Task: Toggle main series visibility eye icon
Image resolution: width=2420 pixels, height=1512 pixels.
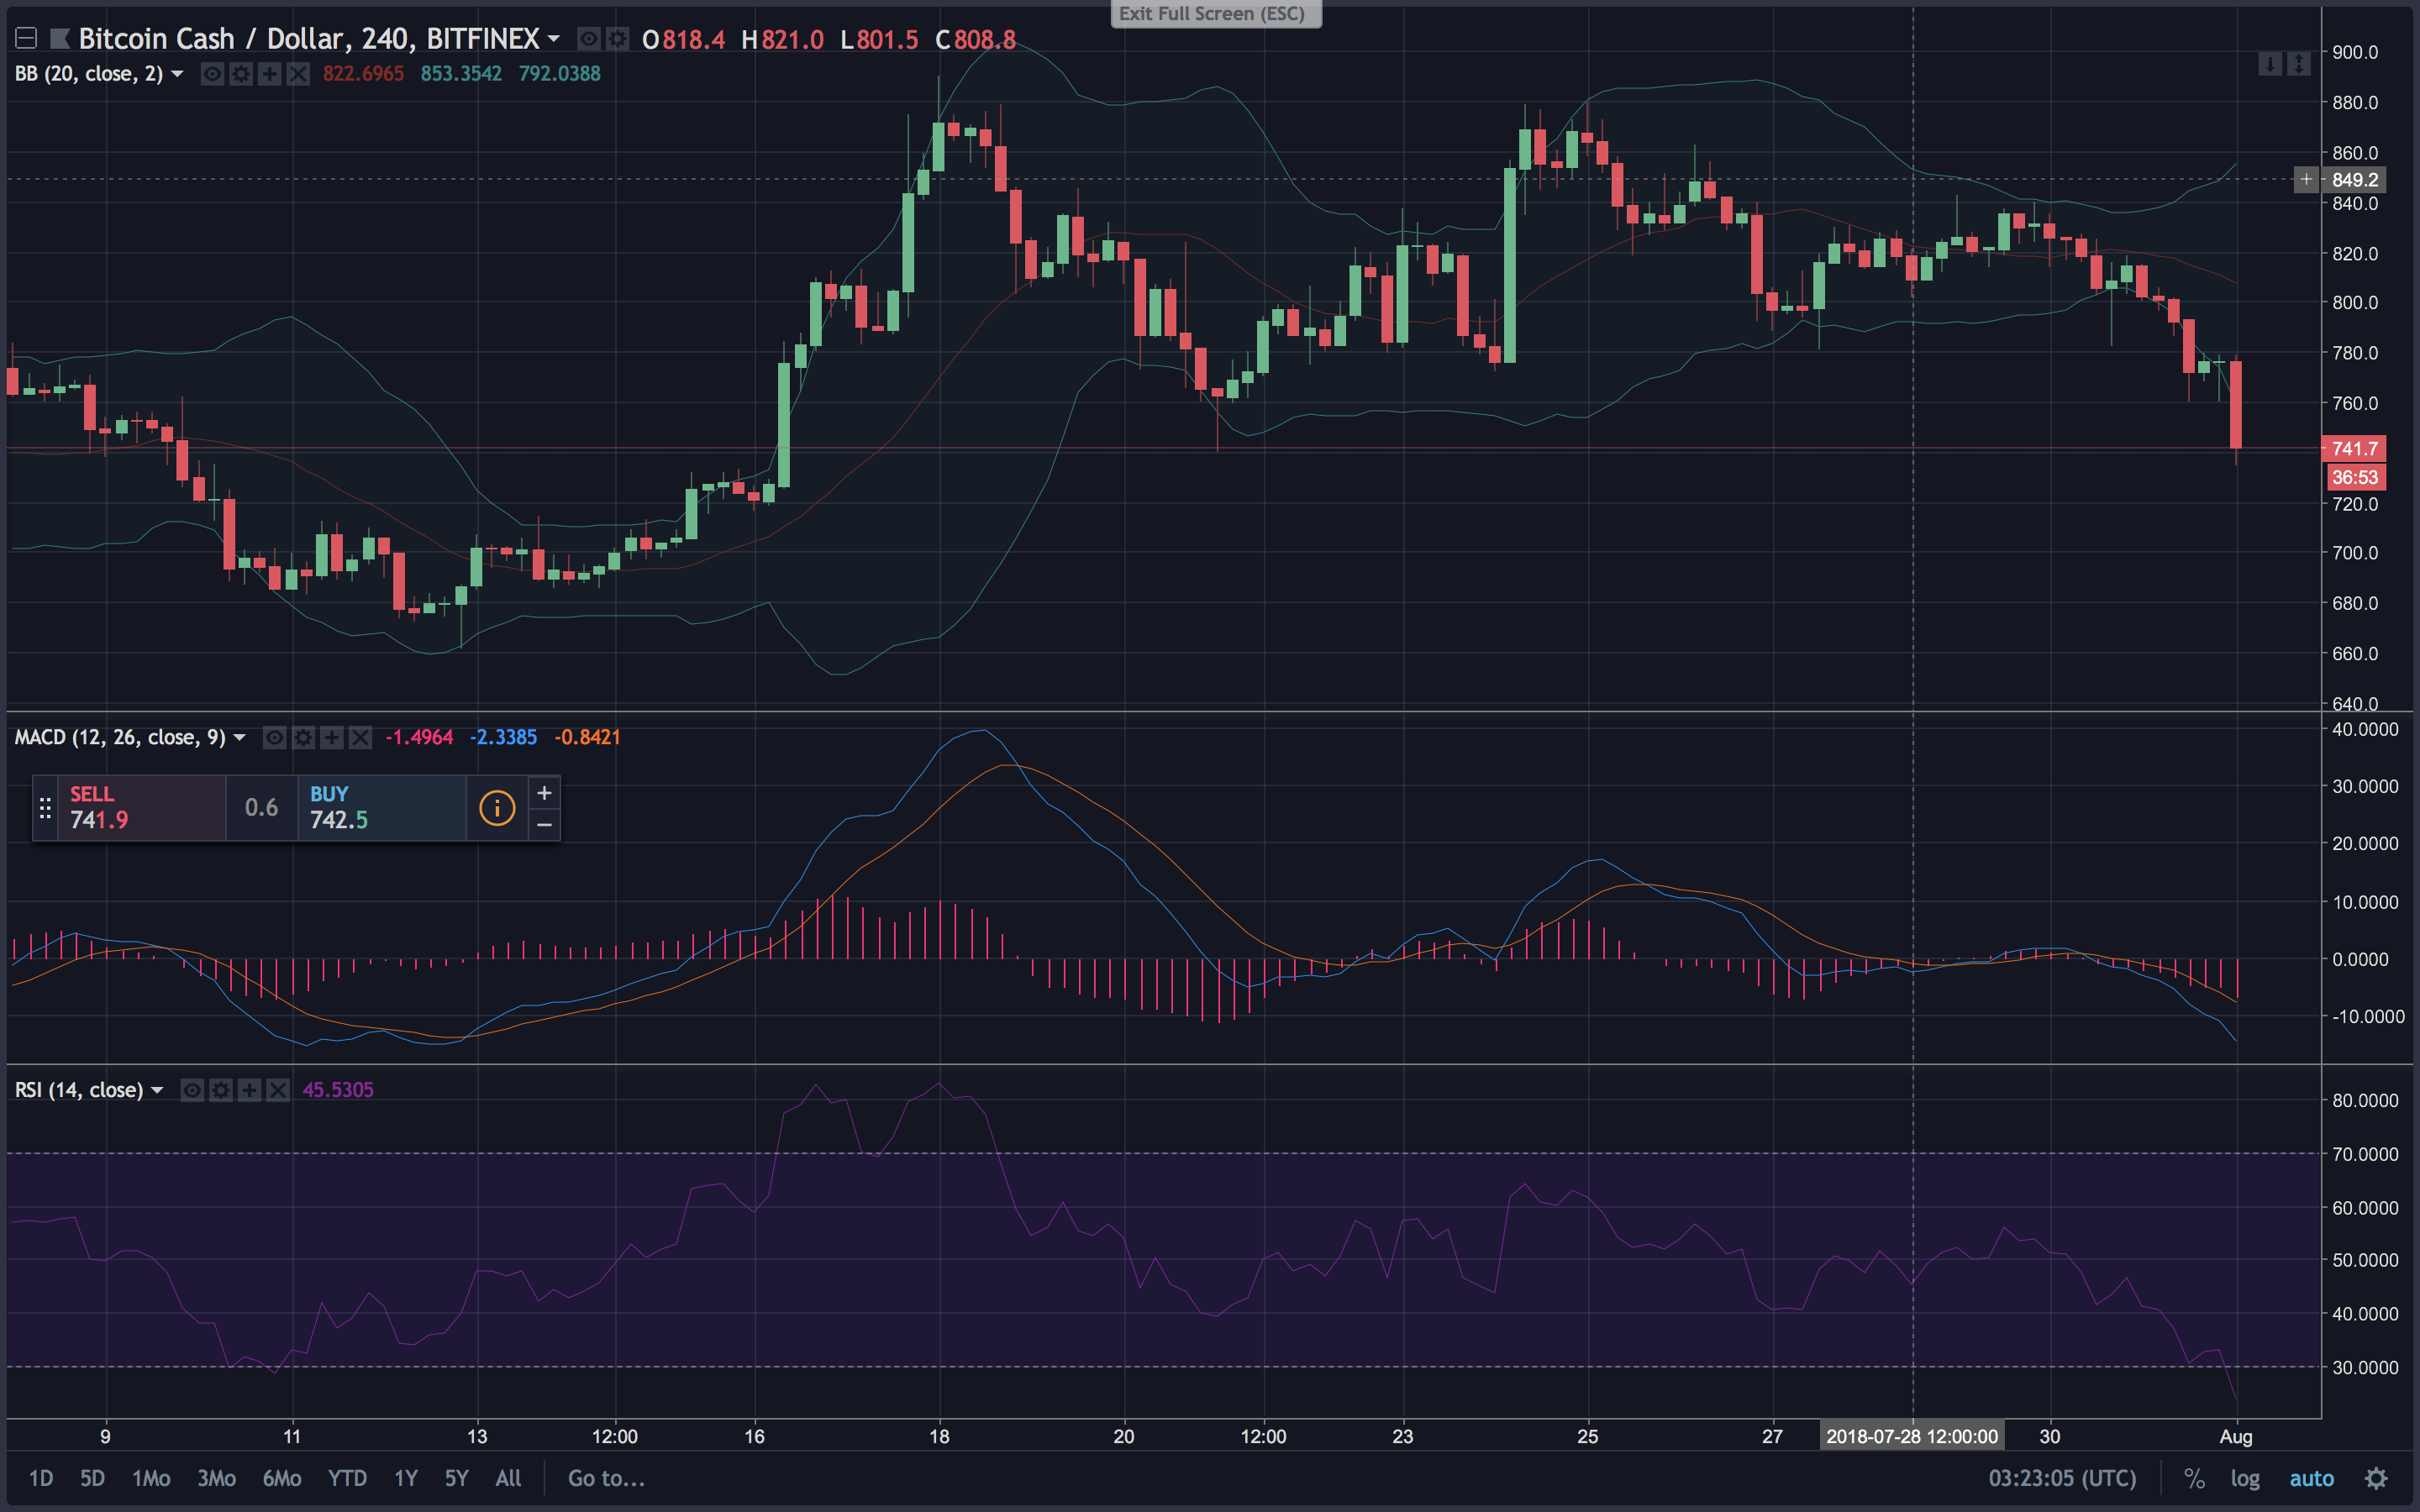Action: click(590, 39)
